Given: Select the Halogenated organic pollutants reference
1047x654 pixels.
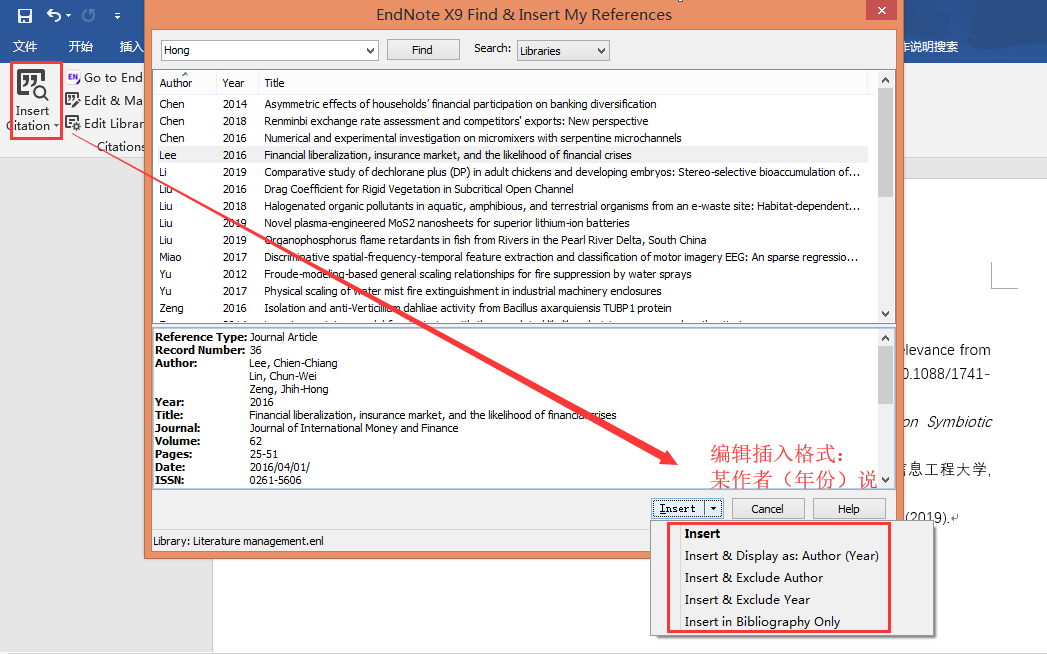Looking at the screenshot, I should tap(511, 206).
